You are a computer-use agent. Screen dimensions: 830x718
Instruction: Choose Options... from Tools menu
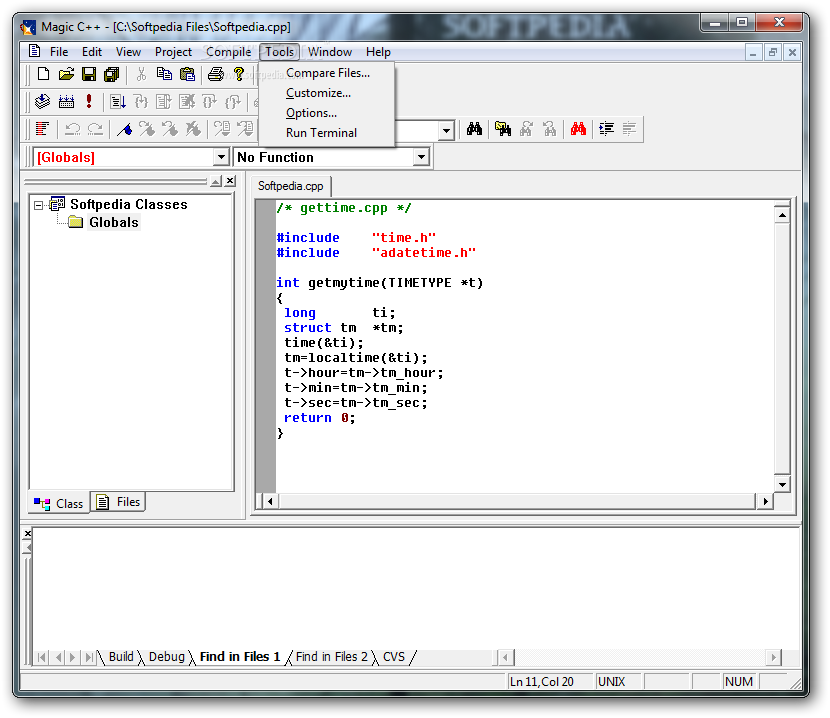coord(327,113)
